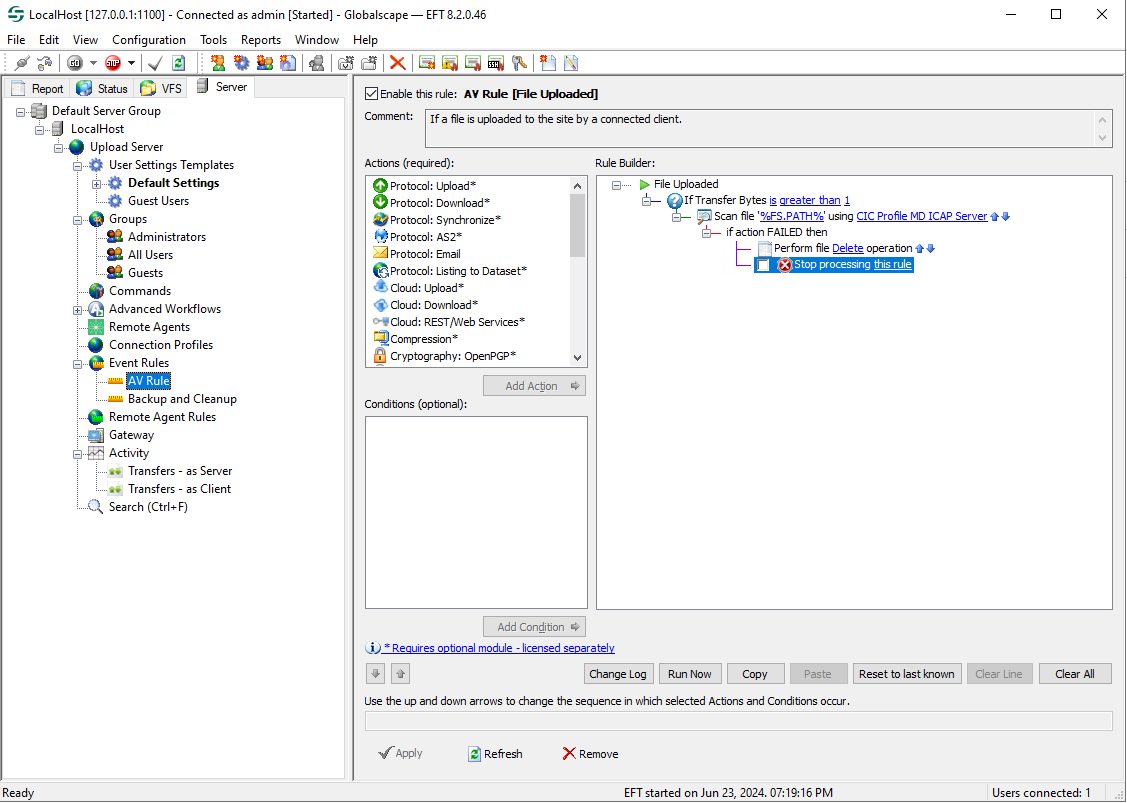
Task: Toggle checkbox on Stop processing row
Action: [763, 265]
